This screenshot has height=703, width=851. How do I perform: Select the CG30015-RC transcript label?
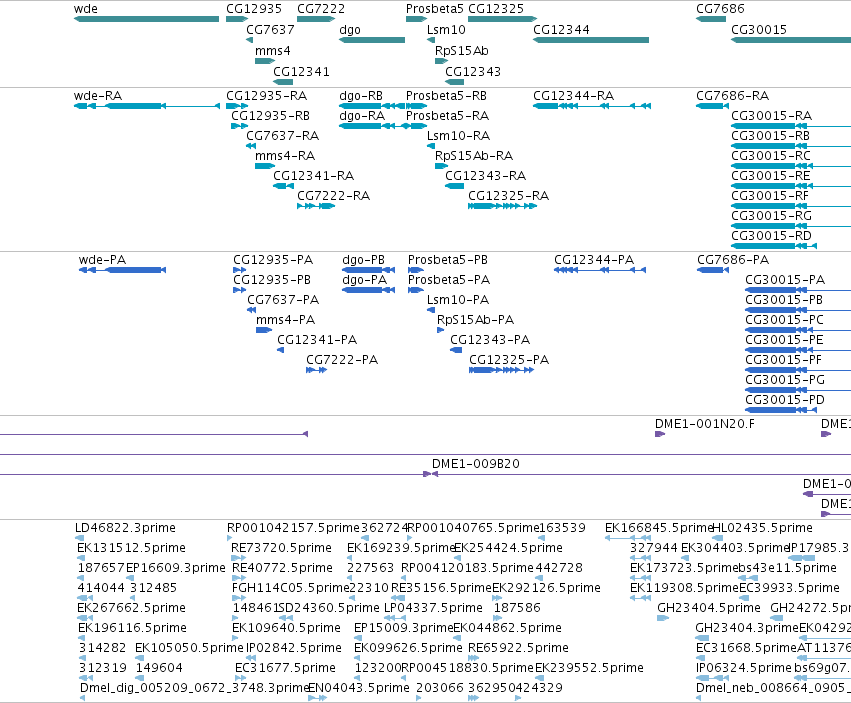coord(771,156)
